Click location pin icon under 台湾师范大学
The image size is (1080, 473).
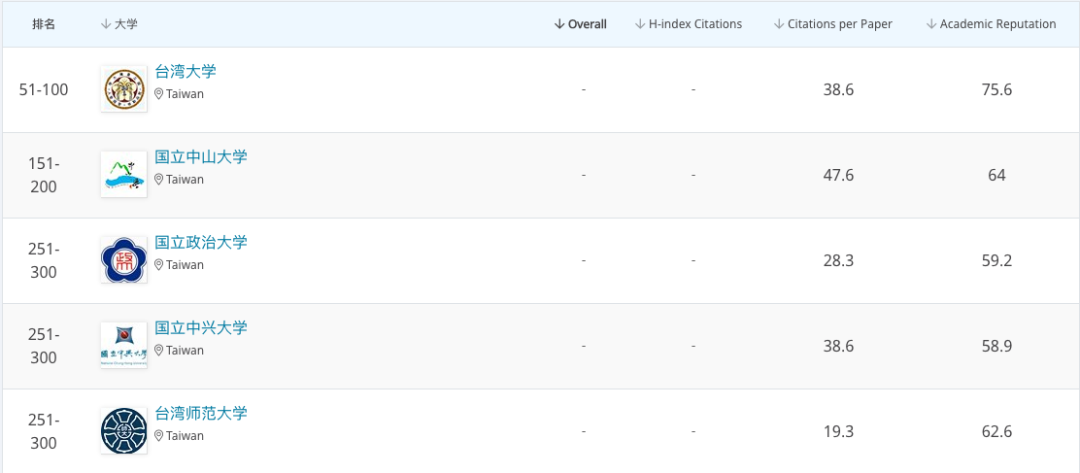coord(158,436)
